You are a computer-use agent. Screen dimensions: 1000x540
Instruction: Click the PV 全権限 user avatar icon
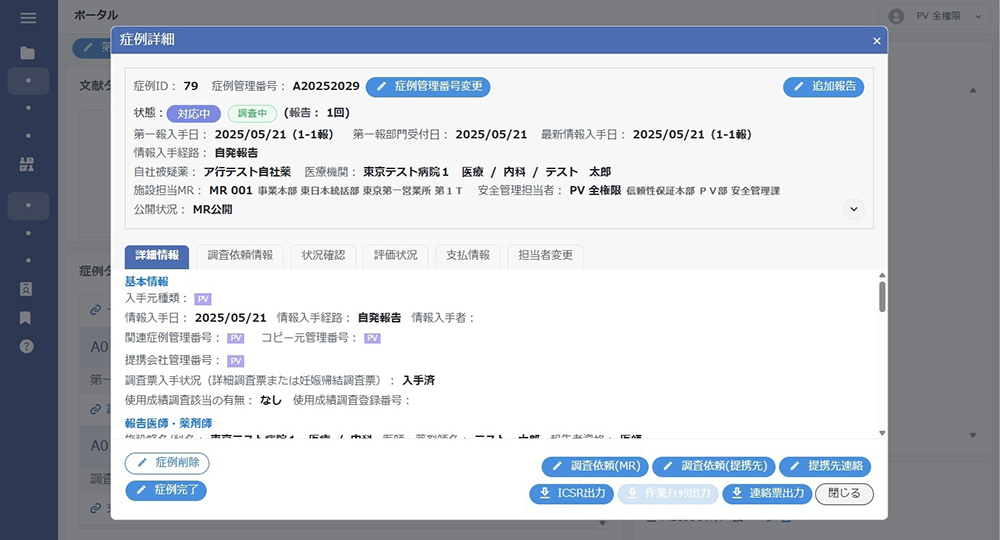pos(896,17)
